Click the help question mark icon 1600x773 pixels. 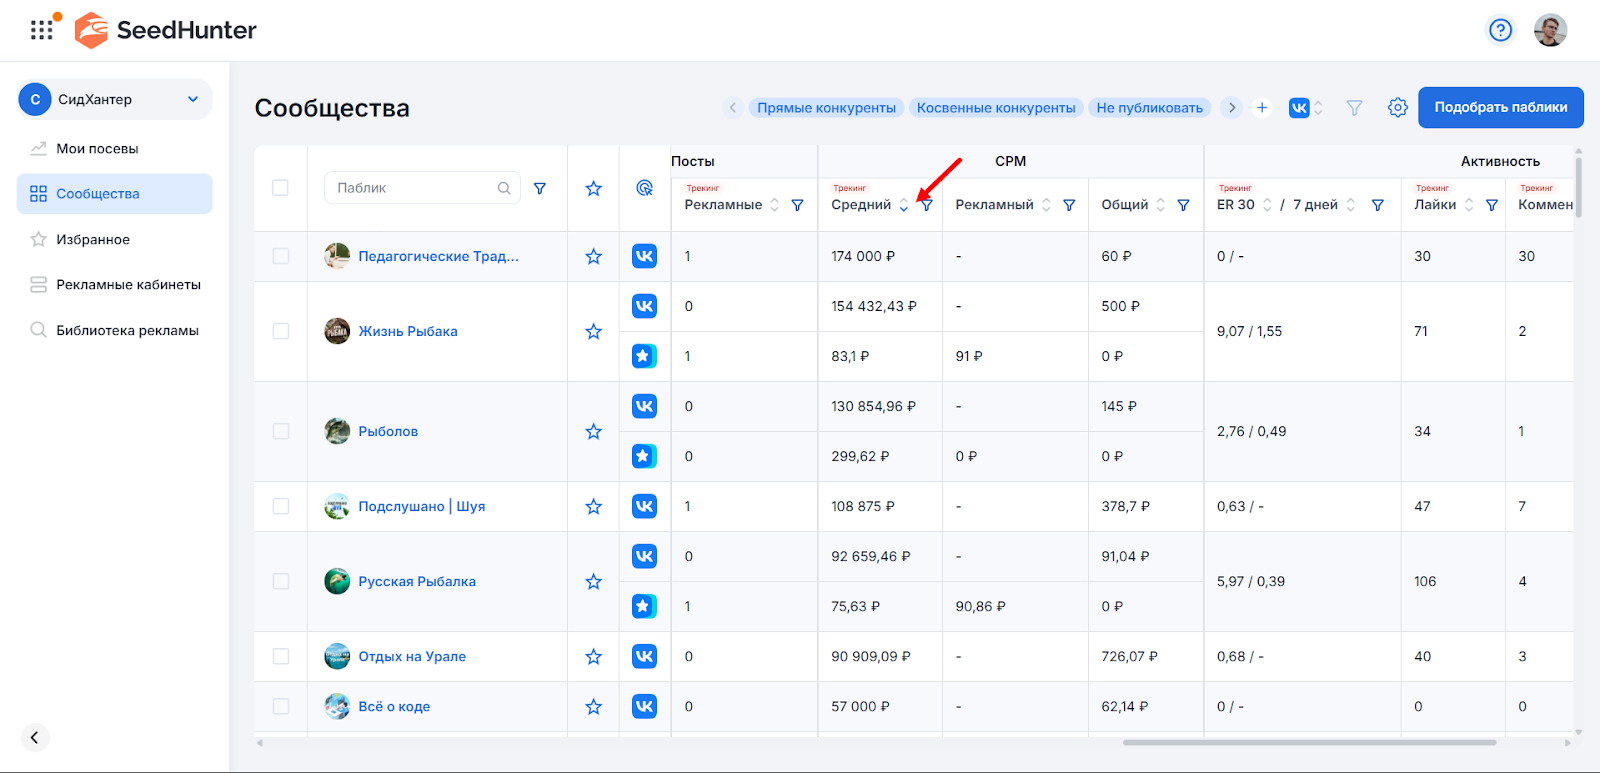pos(1500,30)
